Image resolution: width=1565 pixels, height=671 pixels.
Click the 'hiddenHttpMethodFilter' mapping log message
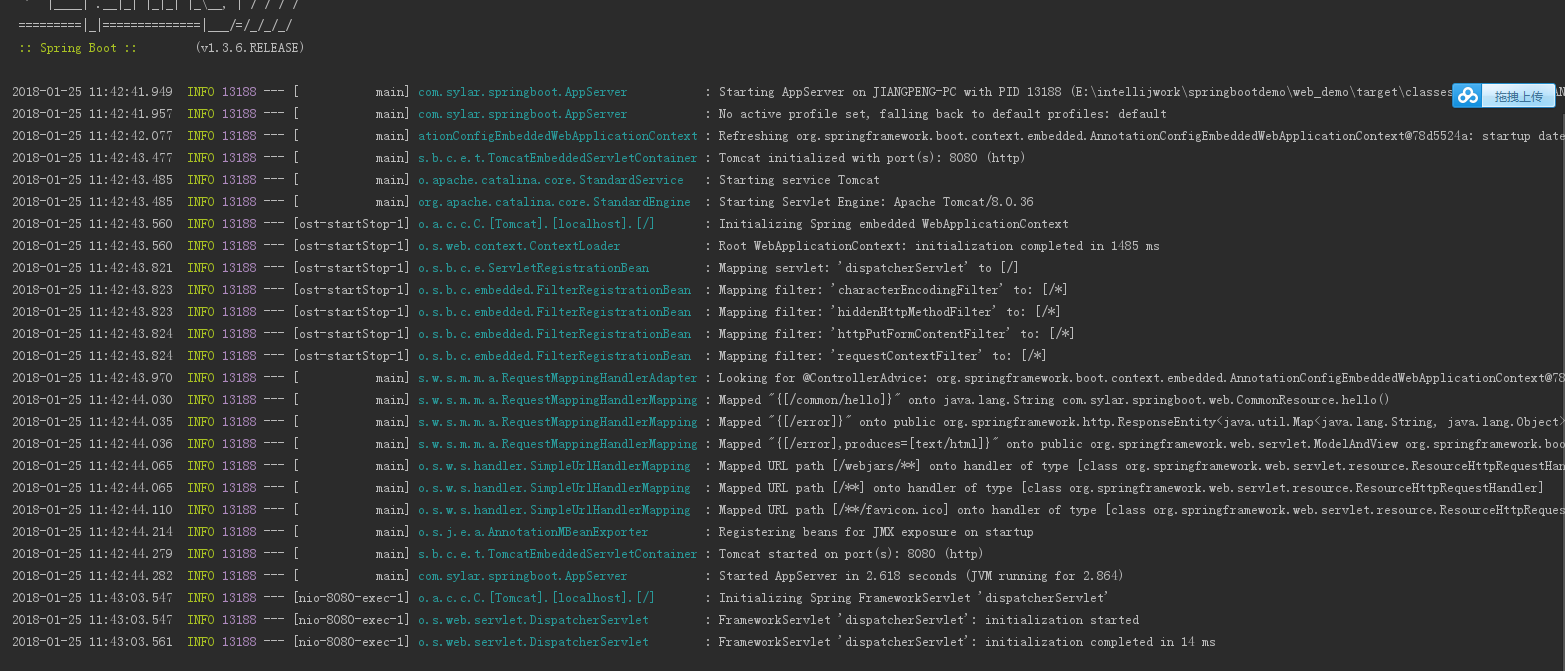point(889,312)
